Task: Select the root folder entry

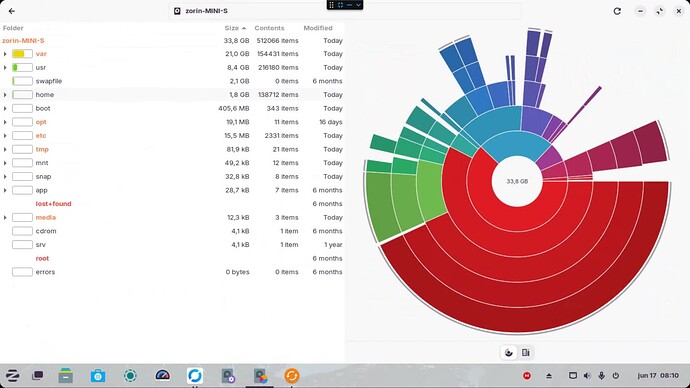Action: click(x=42, y=259)
